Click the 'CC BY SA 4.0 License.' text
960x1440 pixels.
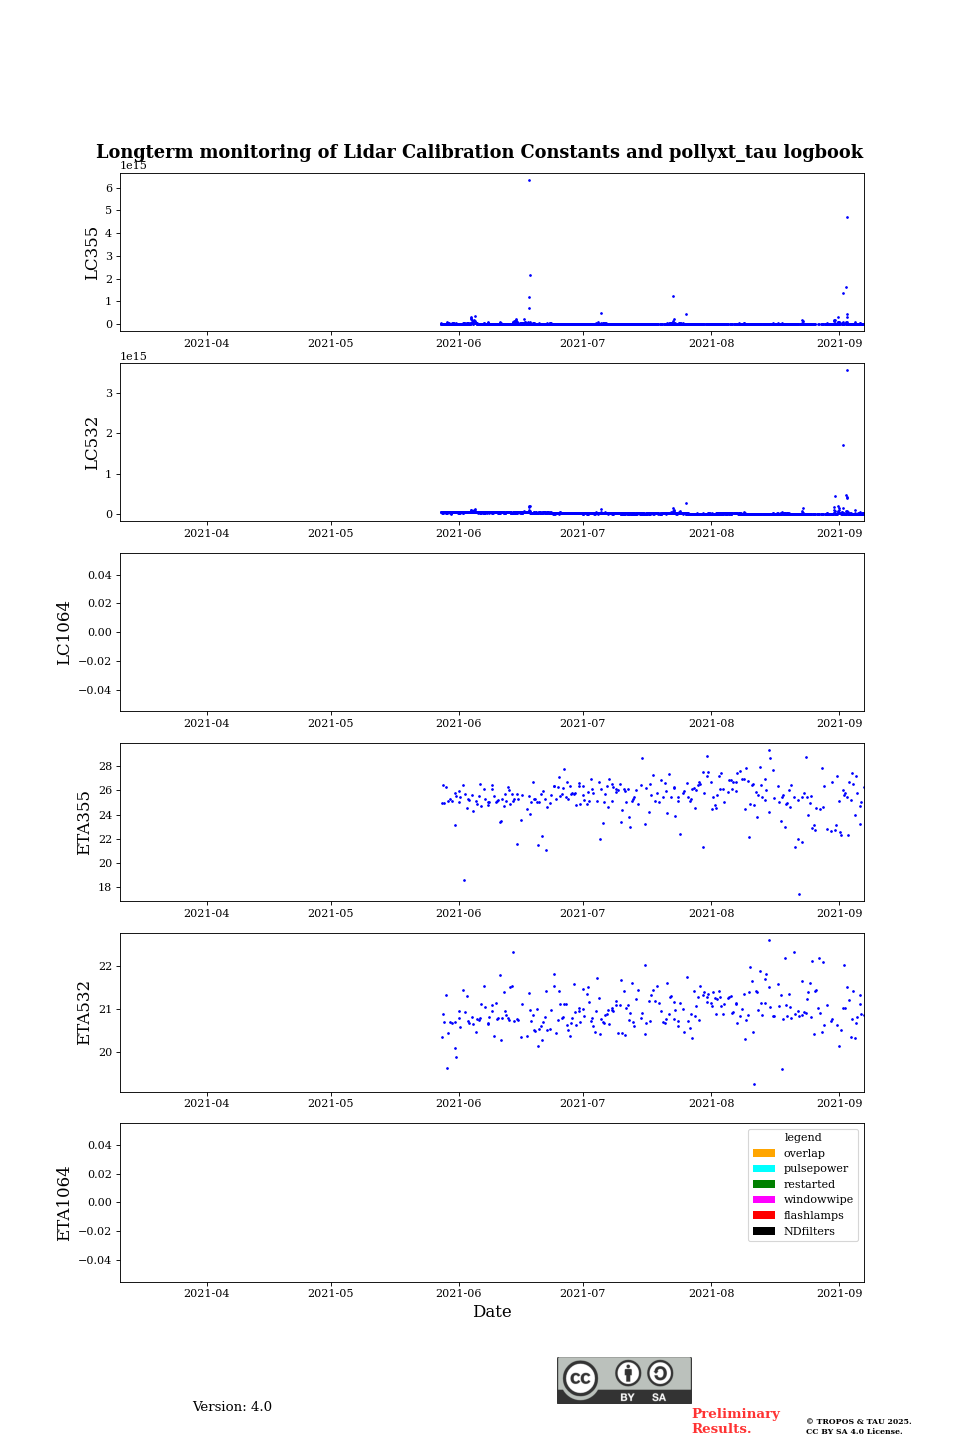(x=854, y=1431)
